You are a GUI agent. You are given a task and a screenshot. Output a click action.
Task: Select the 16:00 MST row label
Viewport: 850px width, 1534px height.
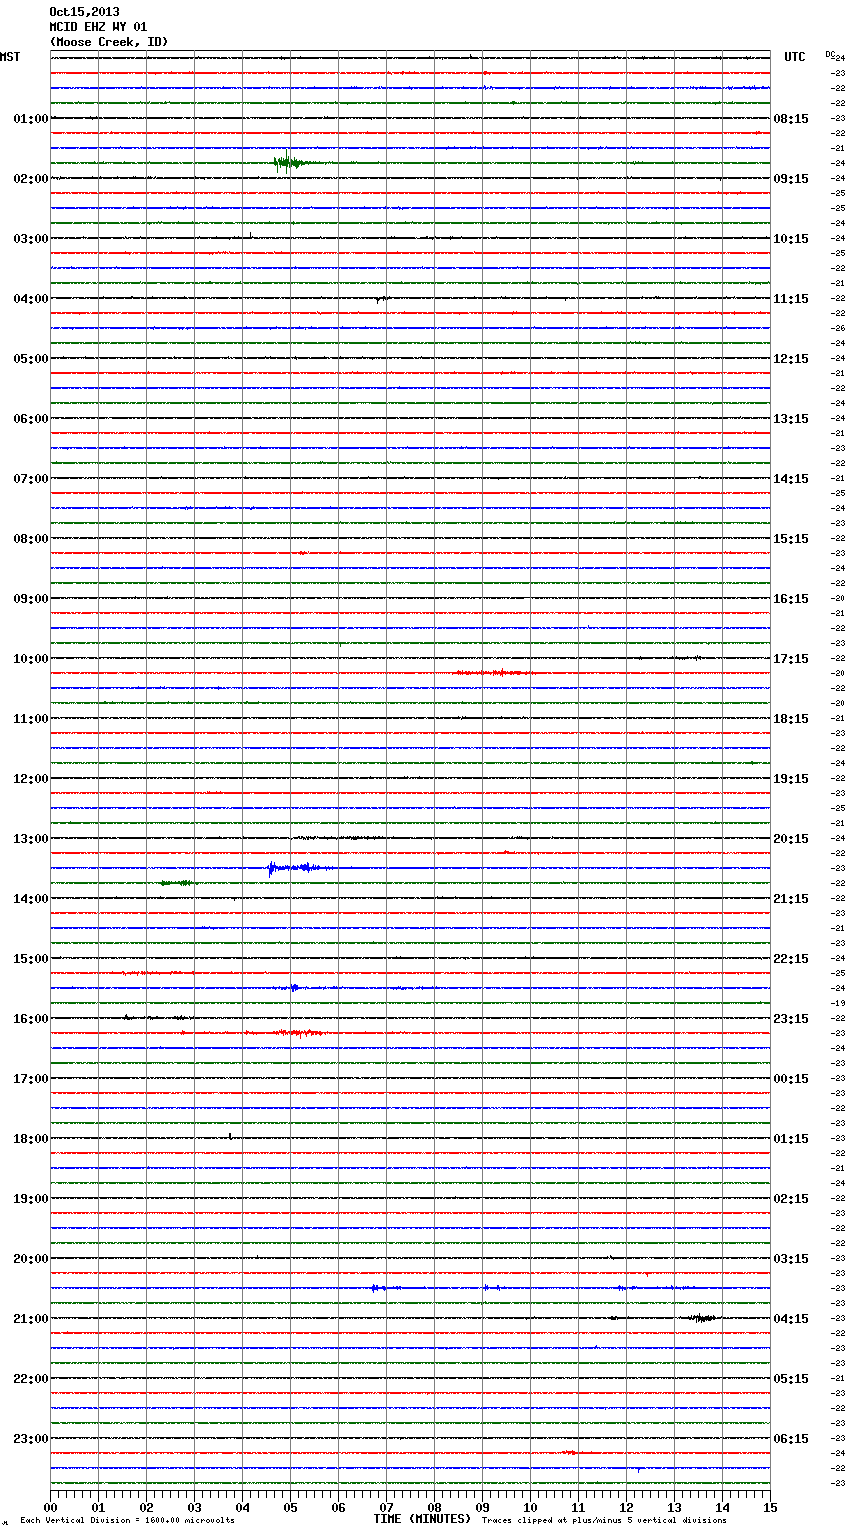click(x=31, y=1019)
